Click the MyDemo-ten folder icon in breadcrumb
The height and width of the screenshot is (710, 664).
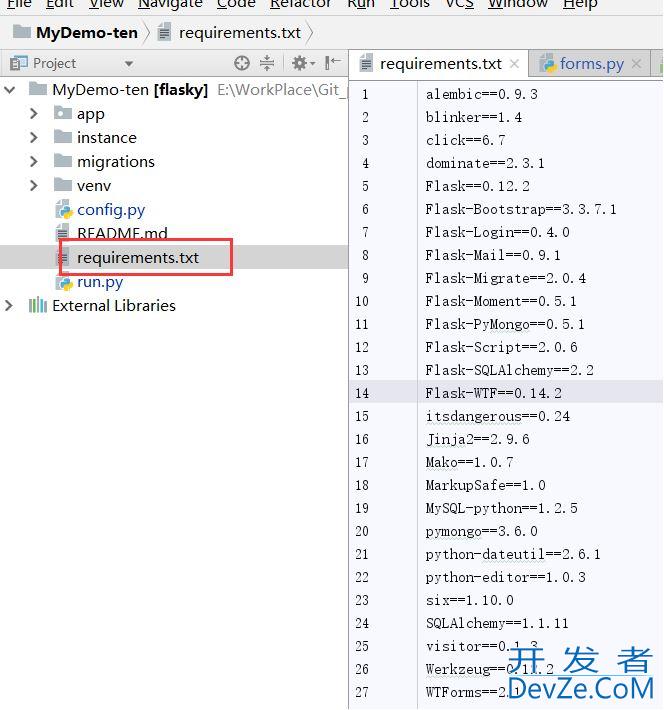[22, 32]
